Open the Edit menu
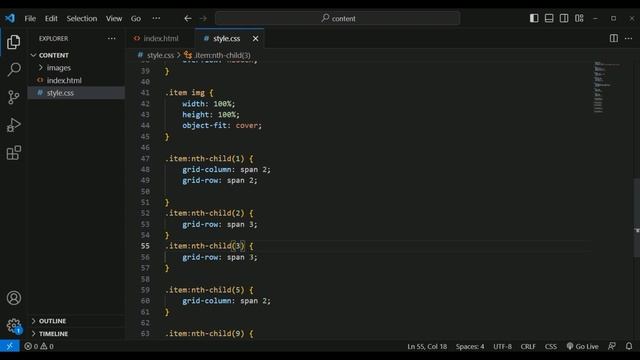The image size is (640, 360). point(51,18)
